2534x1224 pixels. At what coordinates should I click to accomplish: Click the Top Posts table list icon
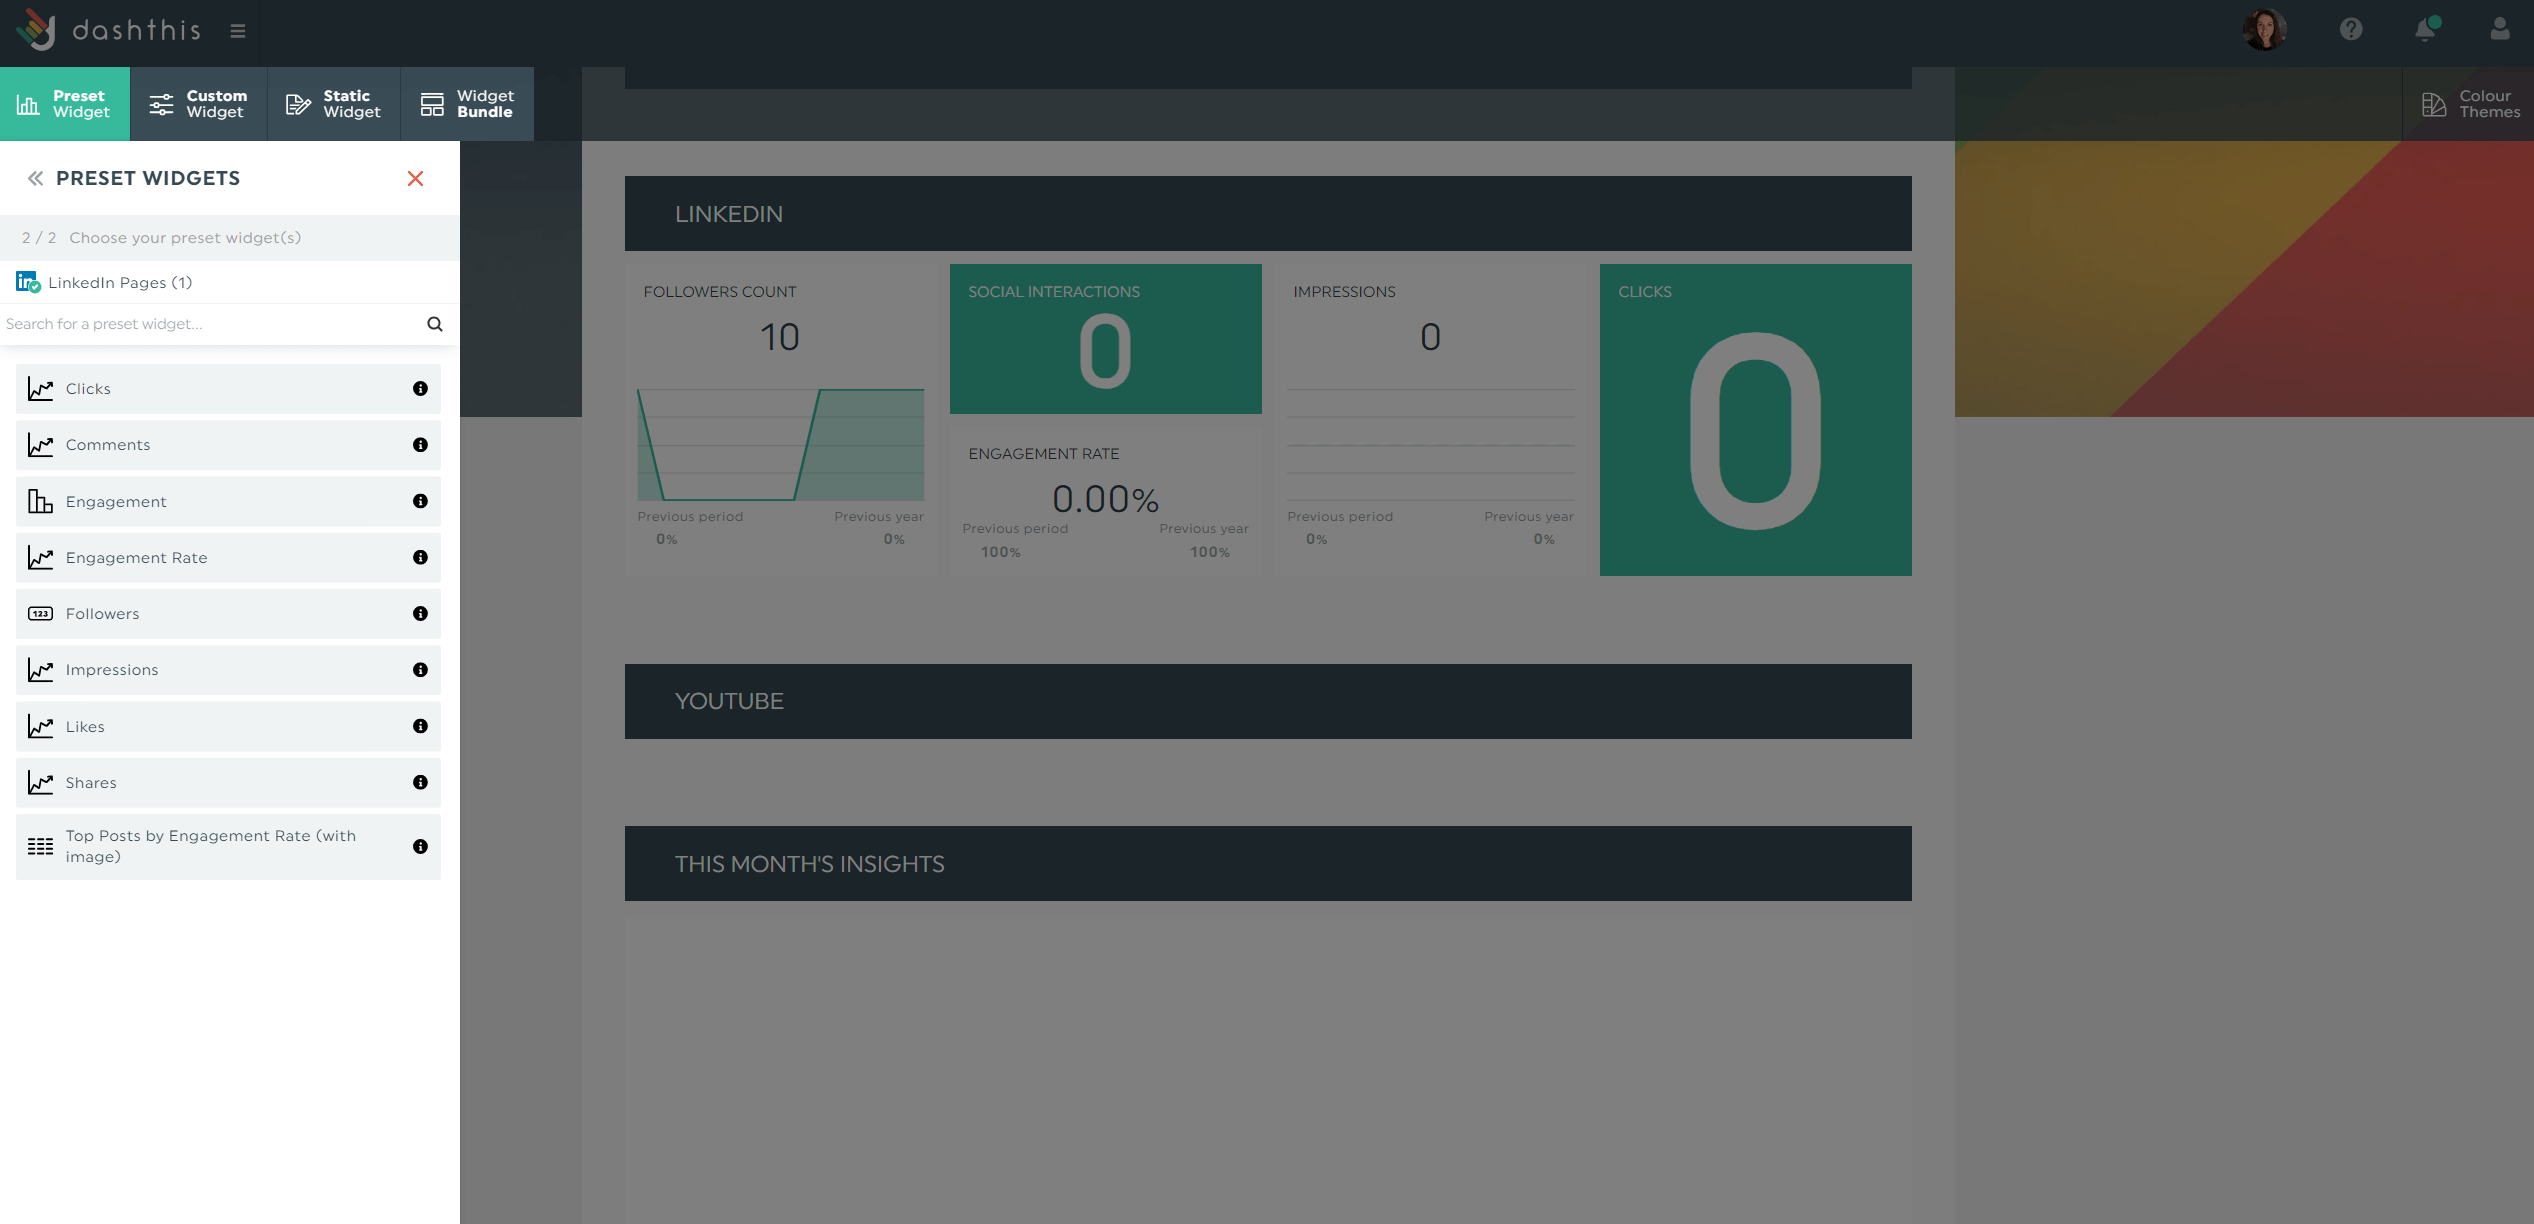(x=40, y=847)
